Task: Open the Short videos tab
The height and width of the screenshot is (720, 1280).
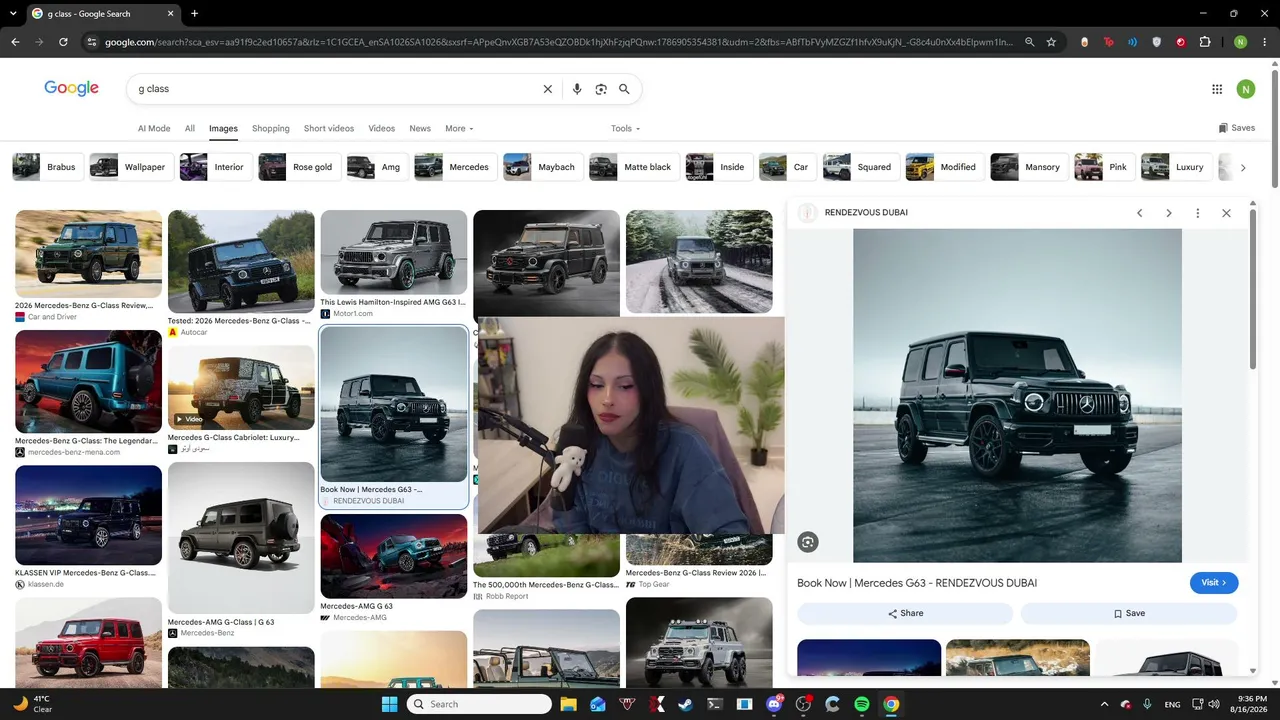Action: [x=329, y=128]
